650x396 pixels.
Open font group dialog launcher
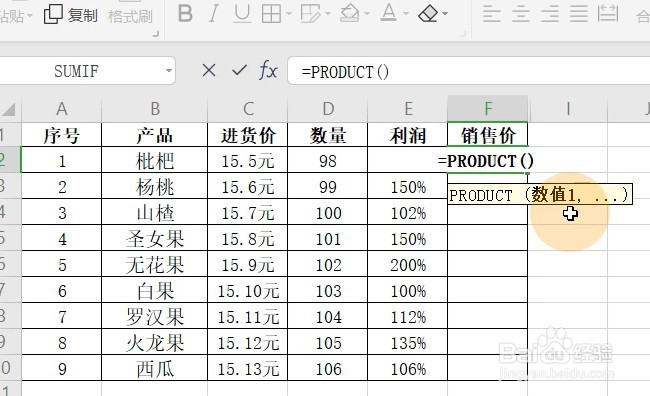[463, 34]
